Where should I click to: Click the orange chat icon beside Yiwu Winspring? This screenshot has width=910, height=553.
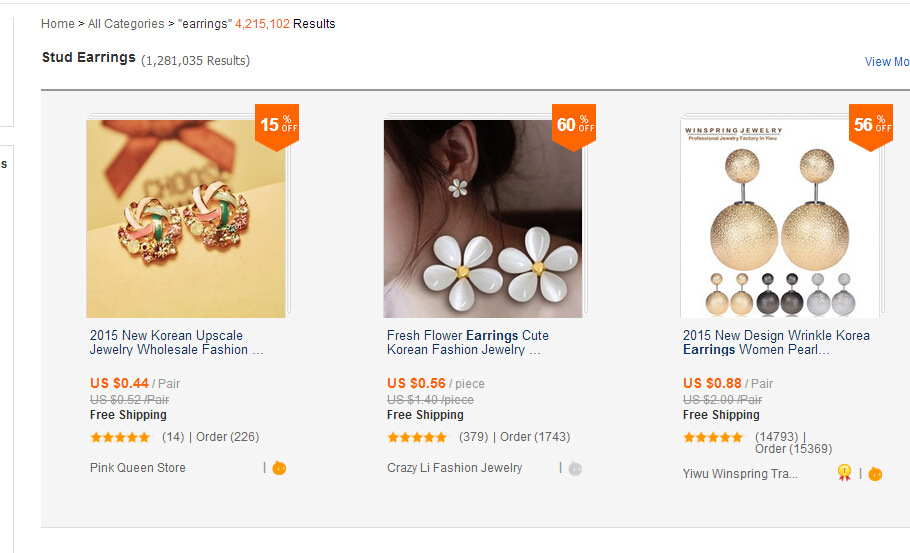click(875, 473)
